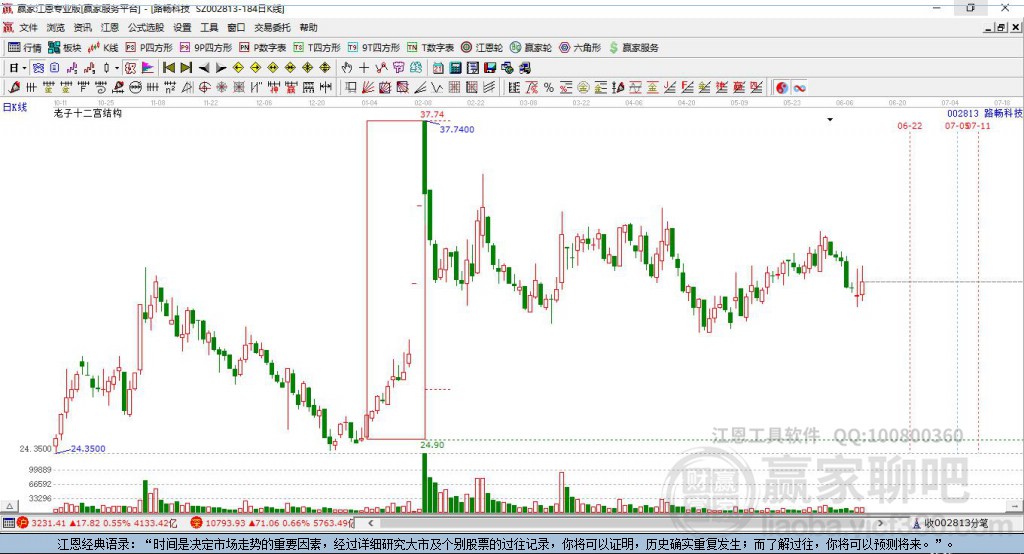Select the crosshair cursor tool

click(x=364, y=68)
